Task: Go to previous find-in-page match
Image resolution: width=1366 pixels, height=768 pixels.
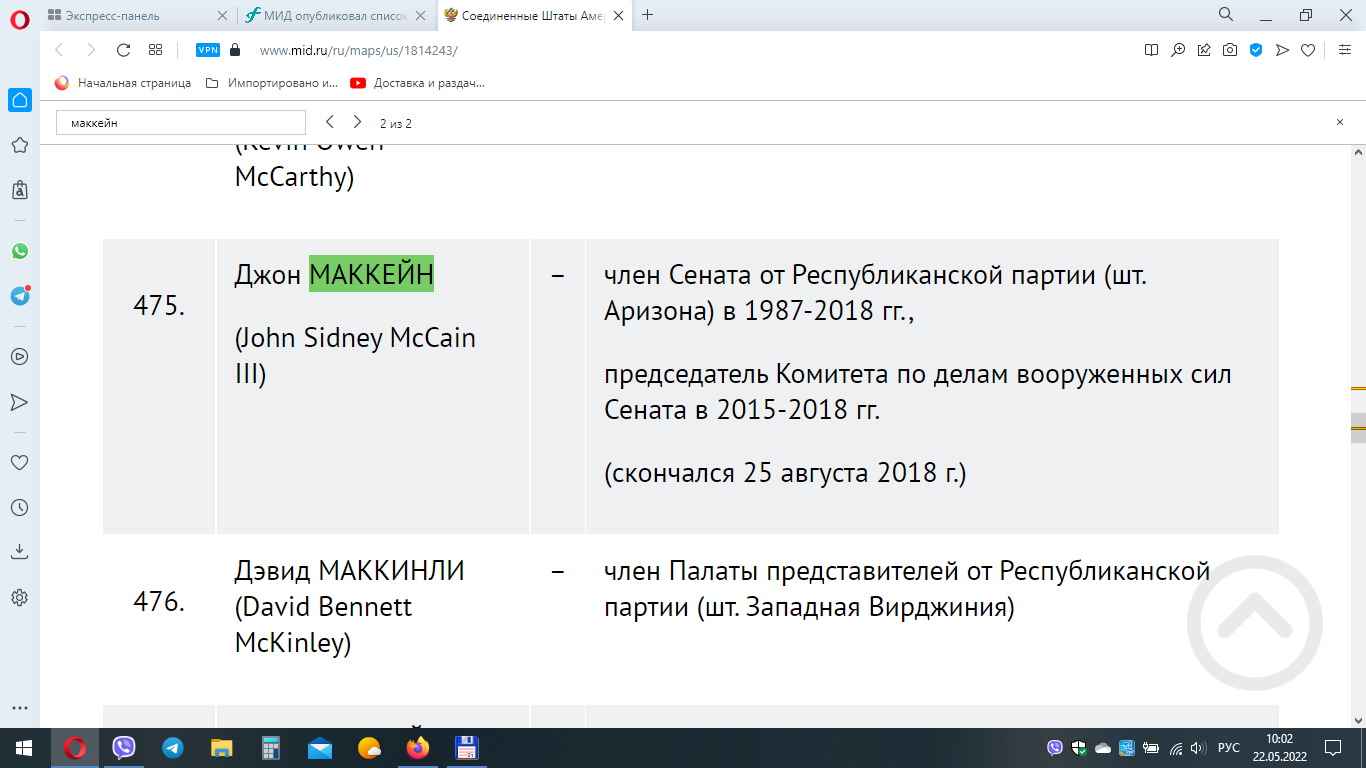Action: pos(330,122)
